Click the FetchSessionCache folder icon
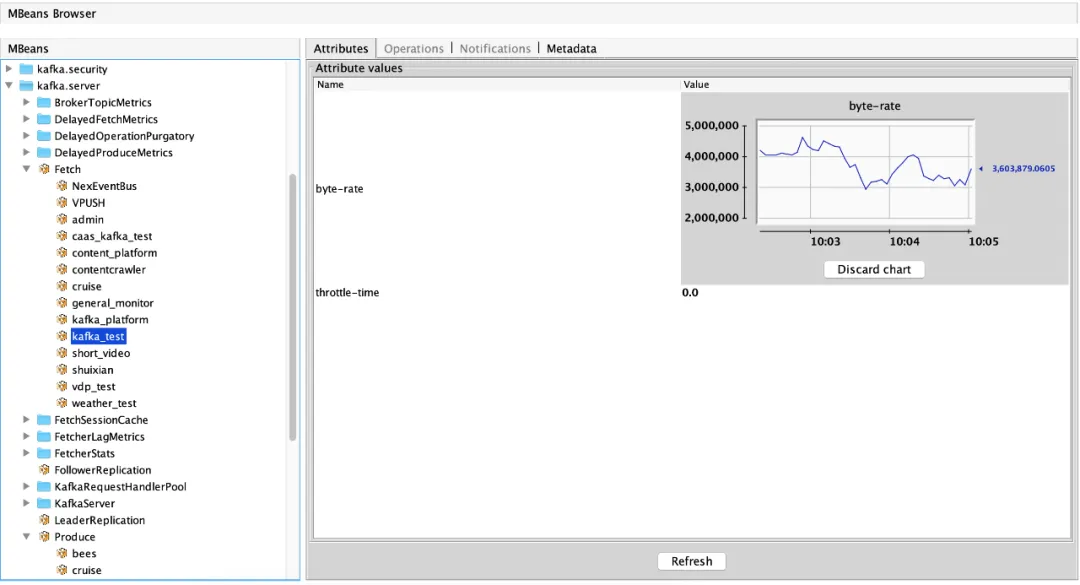The width and height of the screenshot is (1080, 585). (x=43, y=420)
